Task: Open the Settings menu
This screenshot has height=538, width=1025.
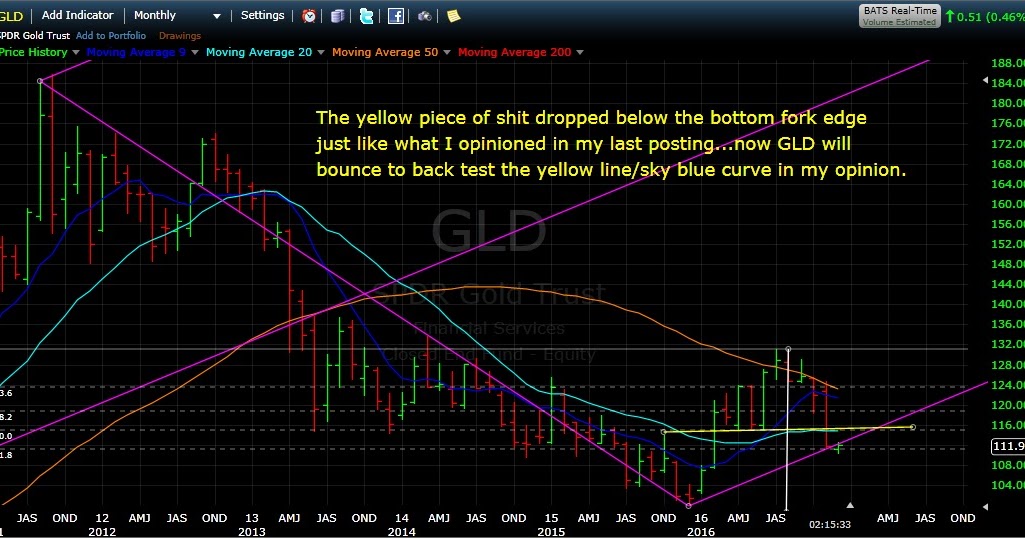Action: pyautogui.click(x=262, y=15)
